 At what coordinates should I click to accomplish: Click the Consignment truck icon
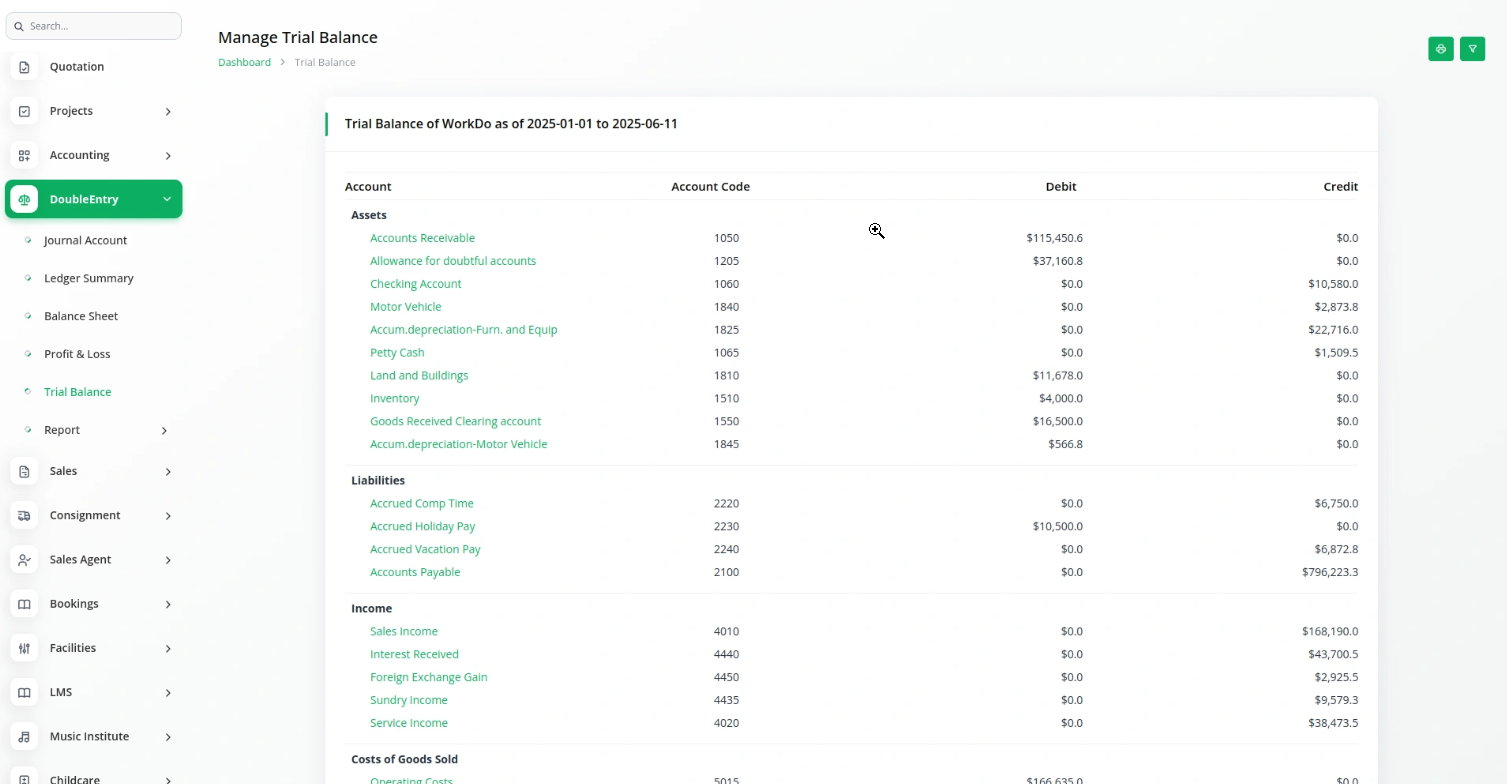25,515
